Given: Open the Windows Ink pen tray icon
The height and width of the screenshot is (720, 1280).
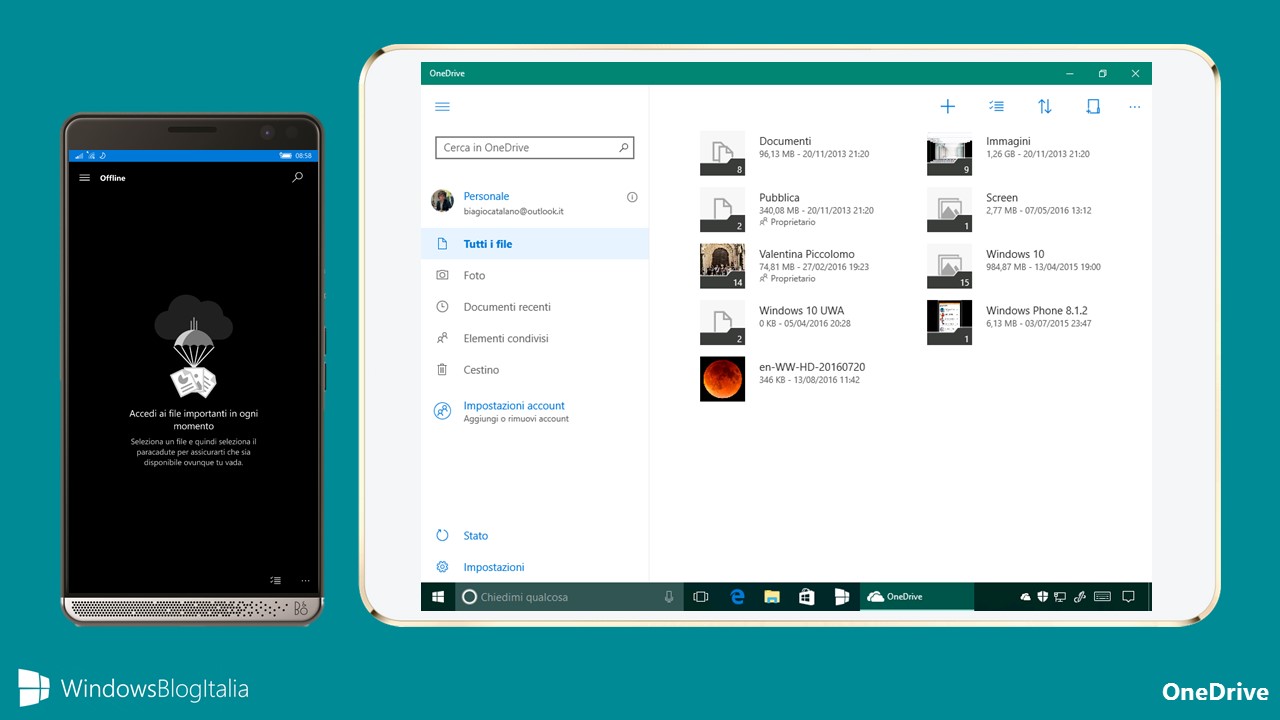Looking at the screenshot, I should click(1079, 597).
